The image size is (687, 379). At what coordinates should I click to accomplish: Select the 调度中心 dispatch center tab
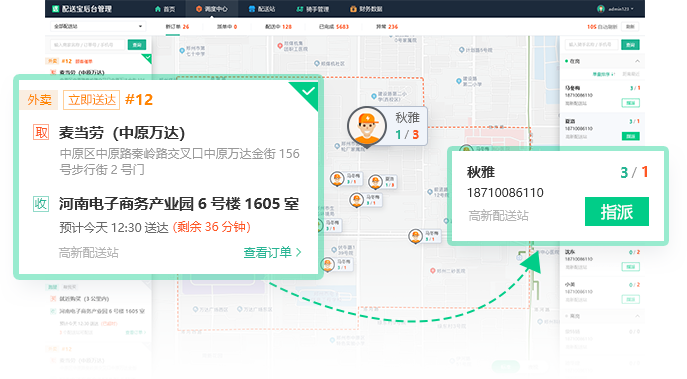(212, 9)
